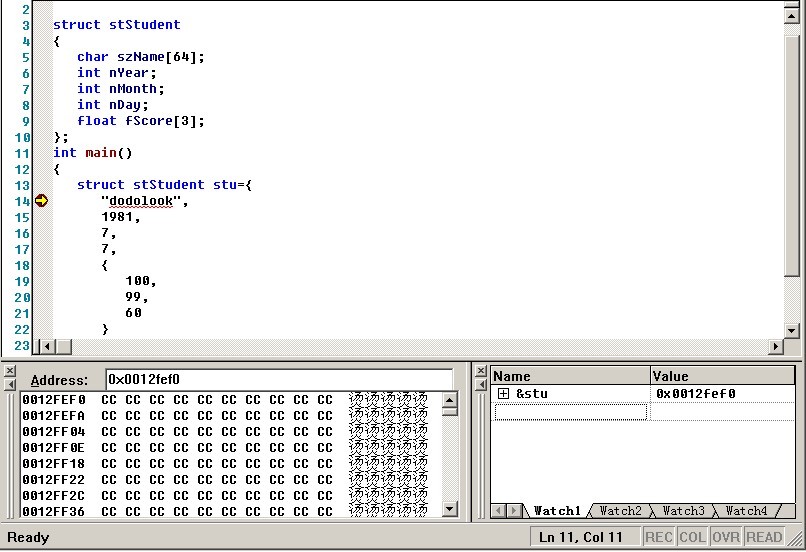Click the memory pane scroll-up arrow
This screenshot has width=806, height=552.
449,400
